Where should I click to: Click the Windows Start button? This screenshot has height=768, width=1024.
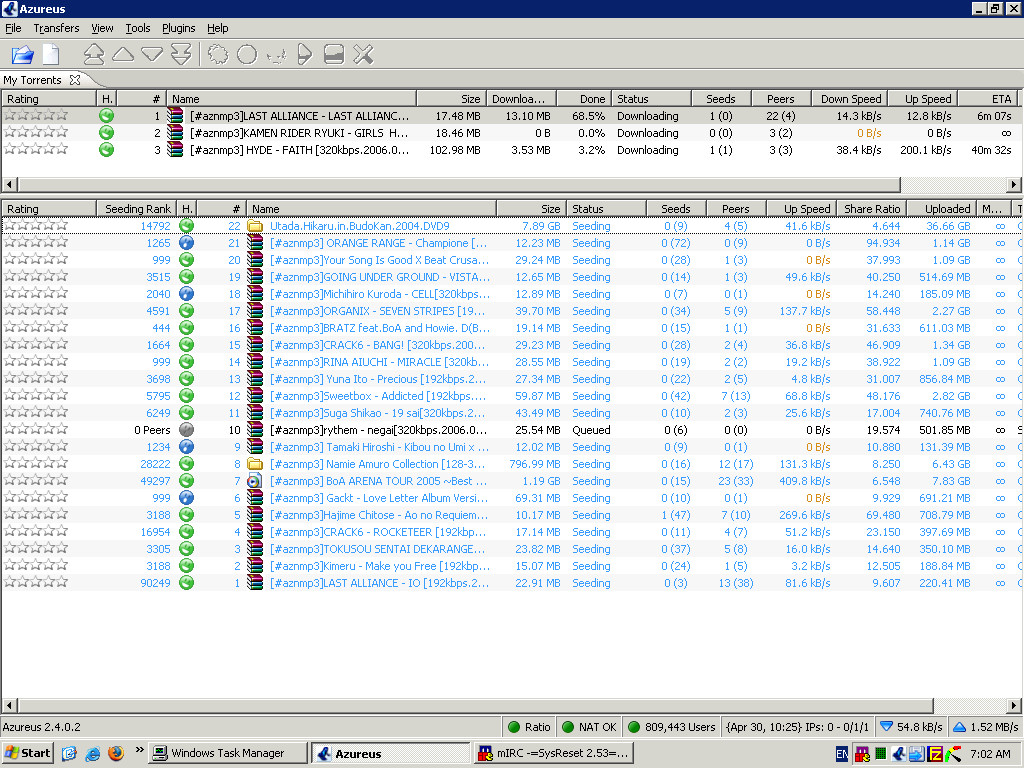[x=28, y=753]
